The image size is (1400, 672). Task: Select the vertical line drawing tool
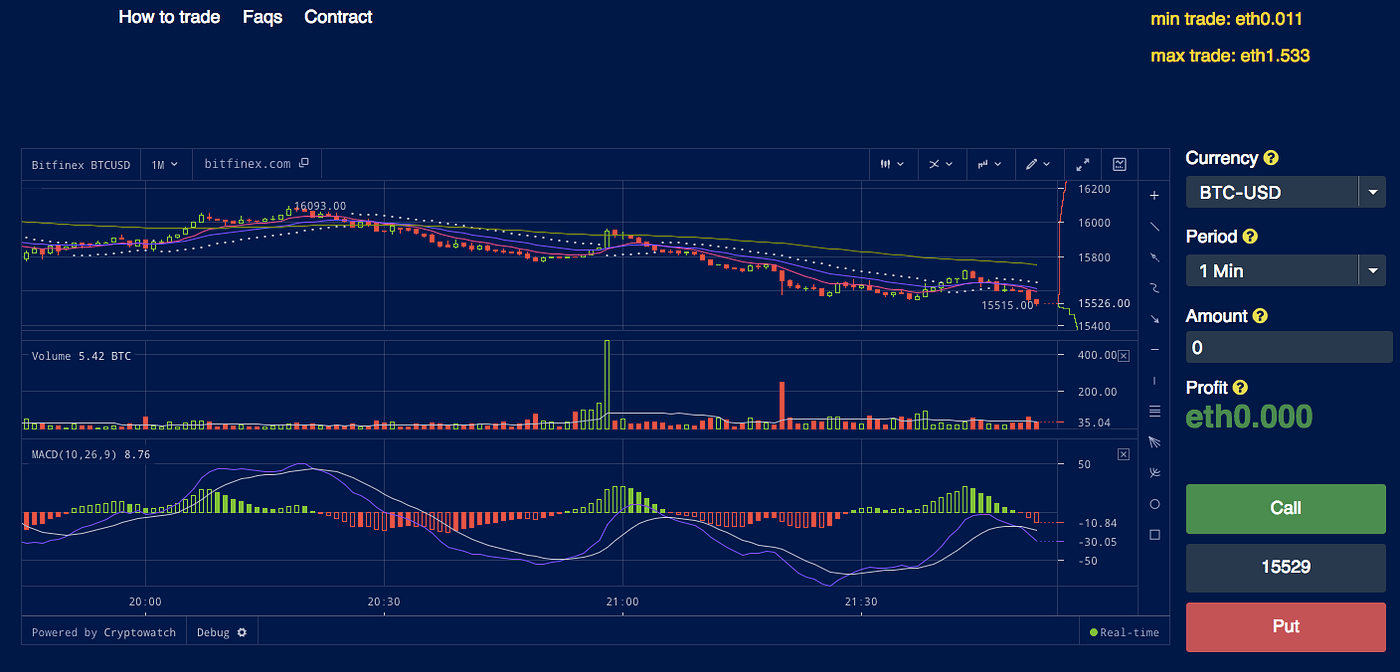pyautogui.click(x=1154, y=380)
